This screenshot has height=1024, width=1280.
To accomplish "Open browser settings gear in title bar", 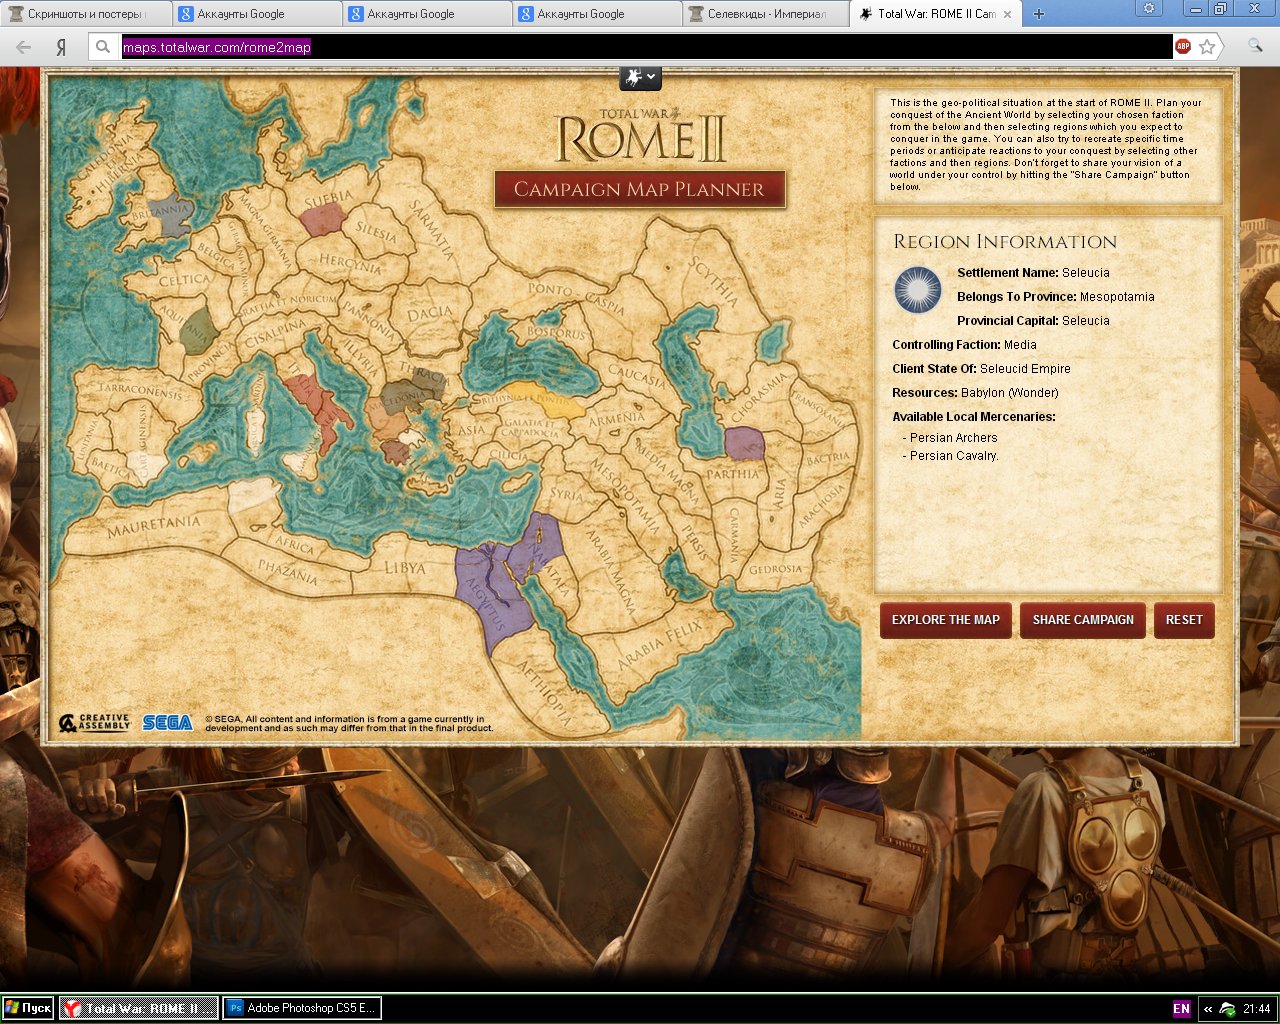I will tap(1149, 8).
